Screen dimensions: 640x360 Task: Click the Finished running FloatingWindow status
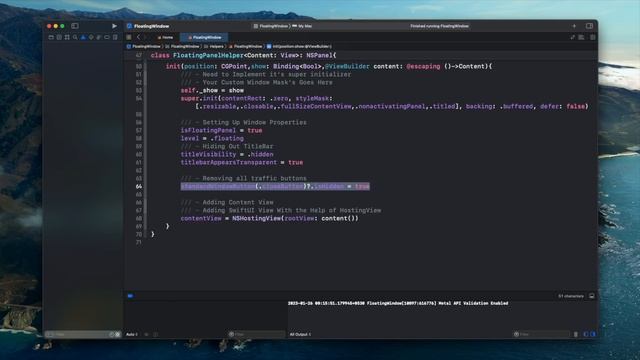(x=439, y=26)
